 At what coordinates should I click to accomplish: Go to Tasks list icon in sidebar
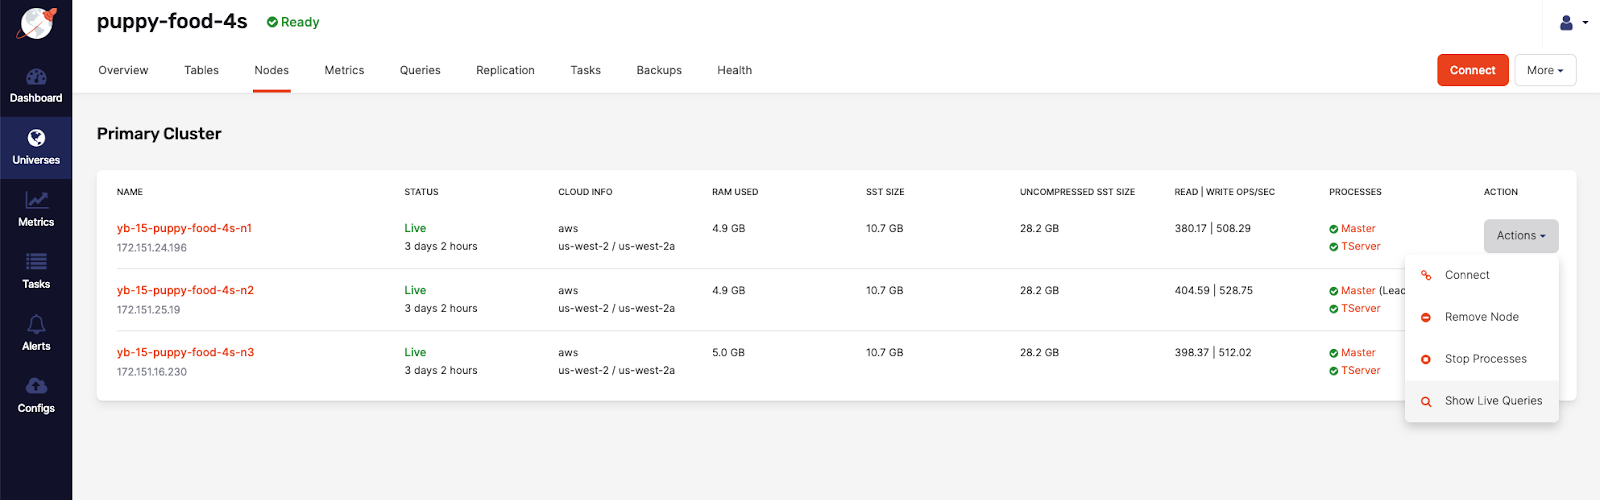click(36, 263)
